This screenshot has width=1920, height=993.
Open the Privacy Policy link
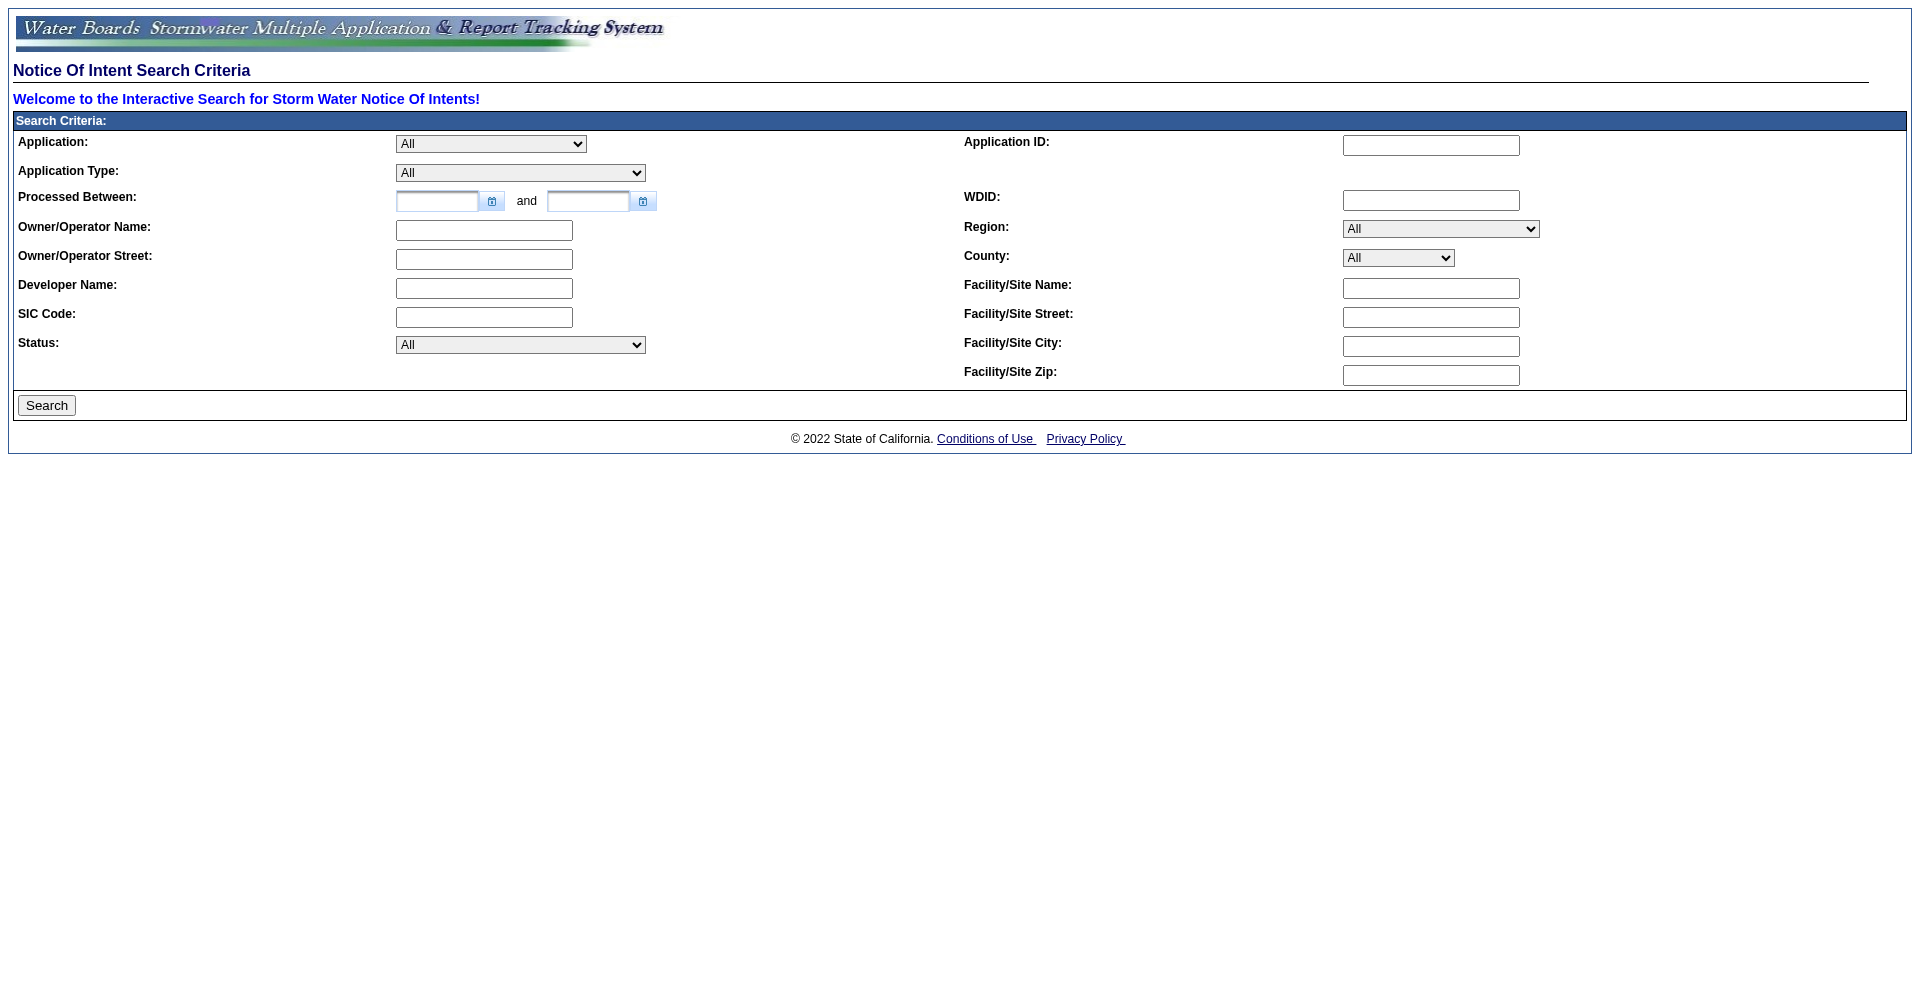coord(1085,439)
